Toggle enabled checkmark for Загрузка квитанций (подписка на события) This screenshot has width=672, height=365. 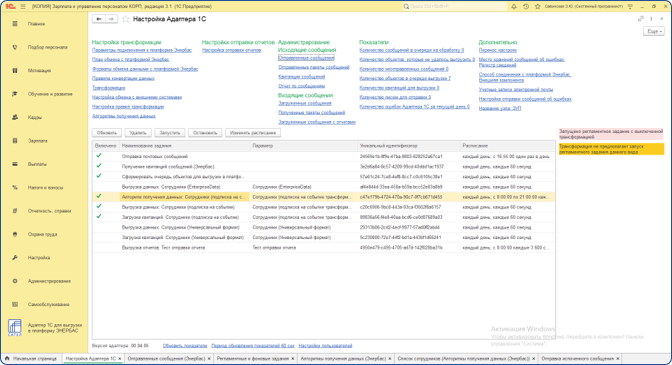click(99, 216)
